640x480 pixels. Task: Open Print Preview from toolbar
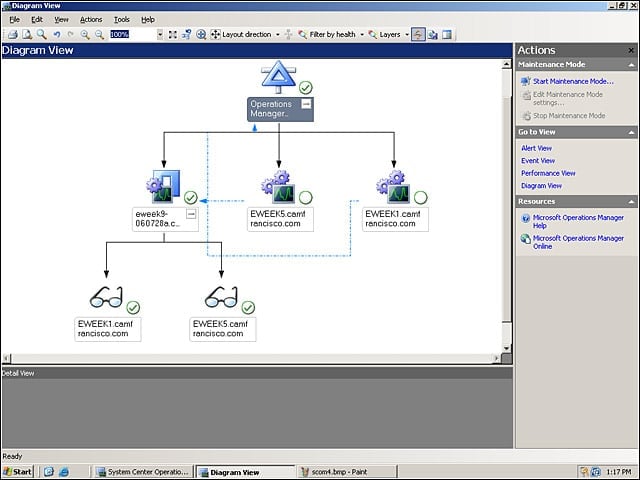pyautogui.click(x=27, y=35)
